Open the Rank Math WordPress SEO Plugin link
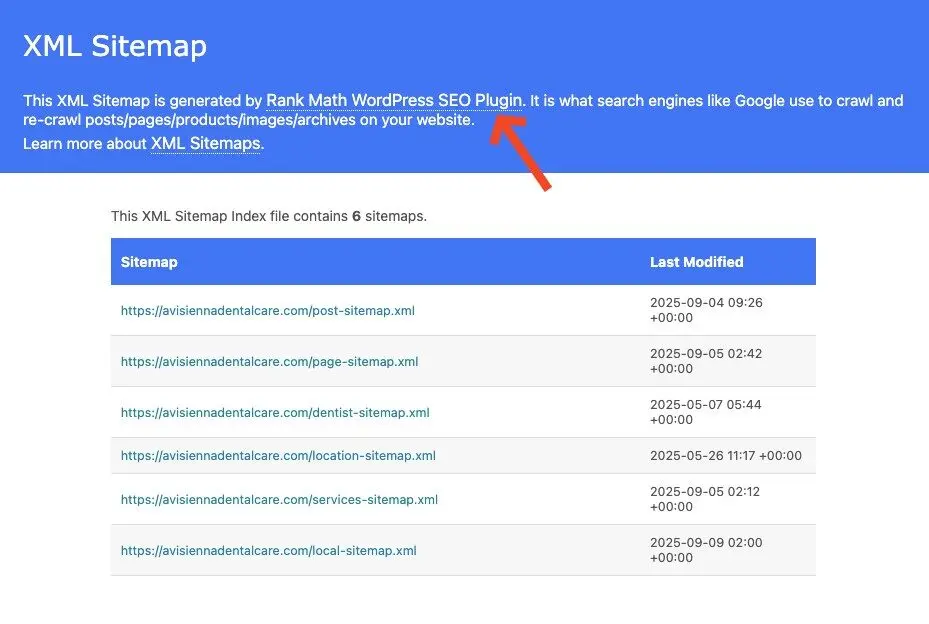The width and height of the screenshot is (929, 624). pos(394,101)
